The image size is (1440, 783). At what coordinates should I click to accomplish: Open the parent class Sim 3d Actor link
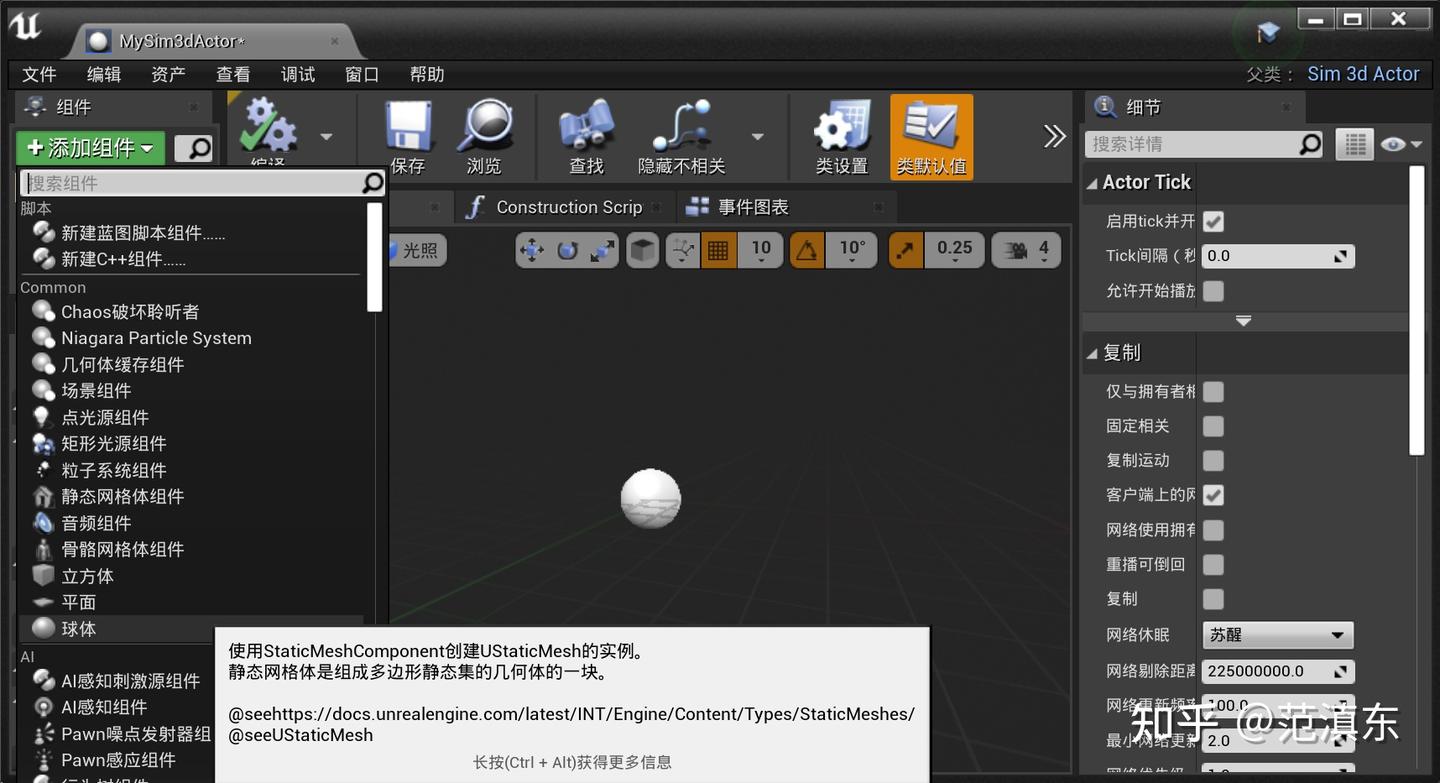(x=1363, y=73)
